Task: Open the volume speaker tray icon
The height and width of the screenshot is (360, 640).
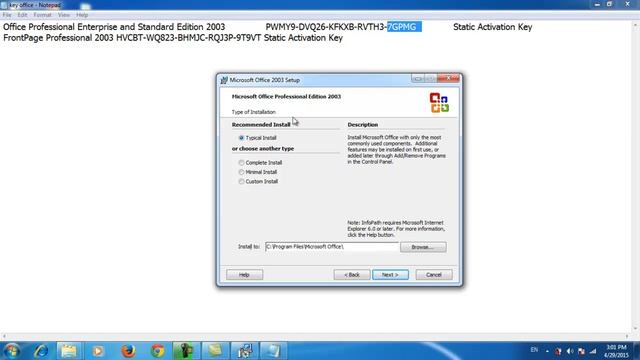Action: (x=570, y=351)
